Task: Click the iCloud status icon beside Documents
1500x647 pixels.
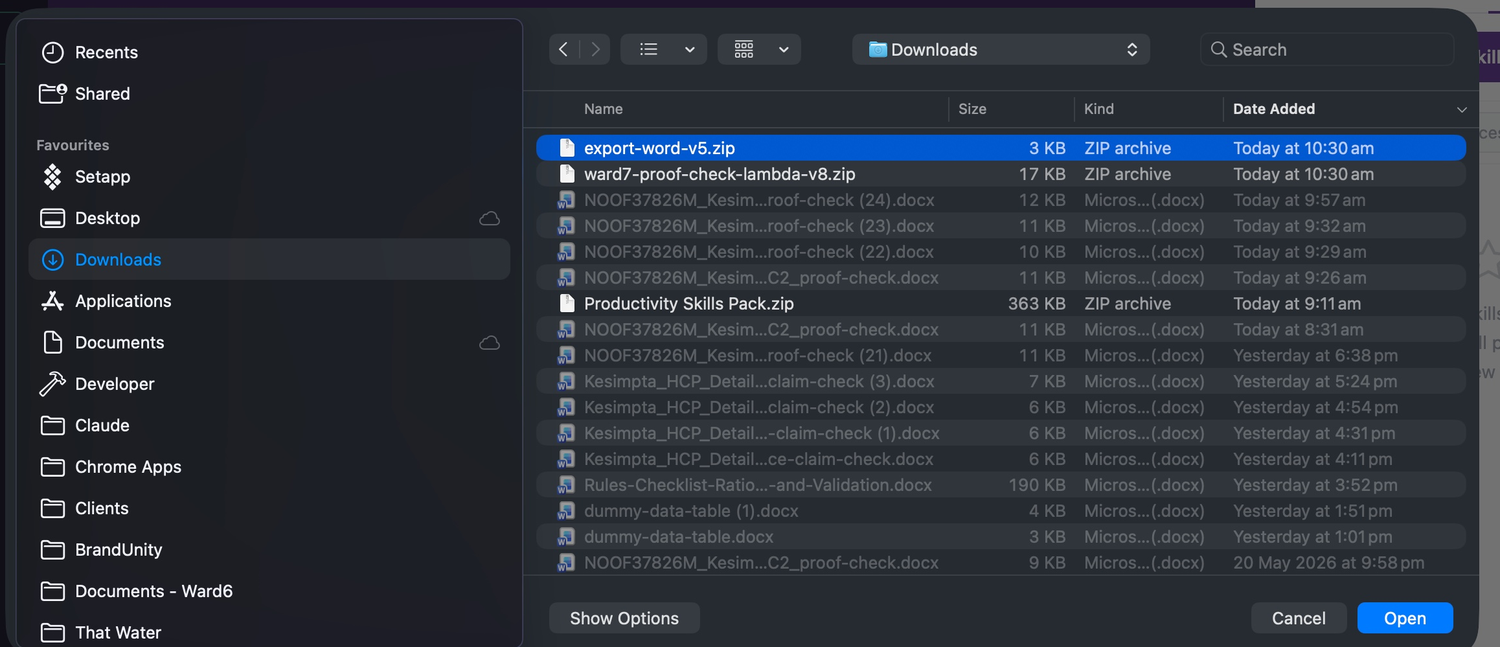Action: pyautogui.click(x=490, y=342)
